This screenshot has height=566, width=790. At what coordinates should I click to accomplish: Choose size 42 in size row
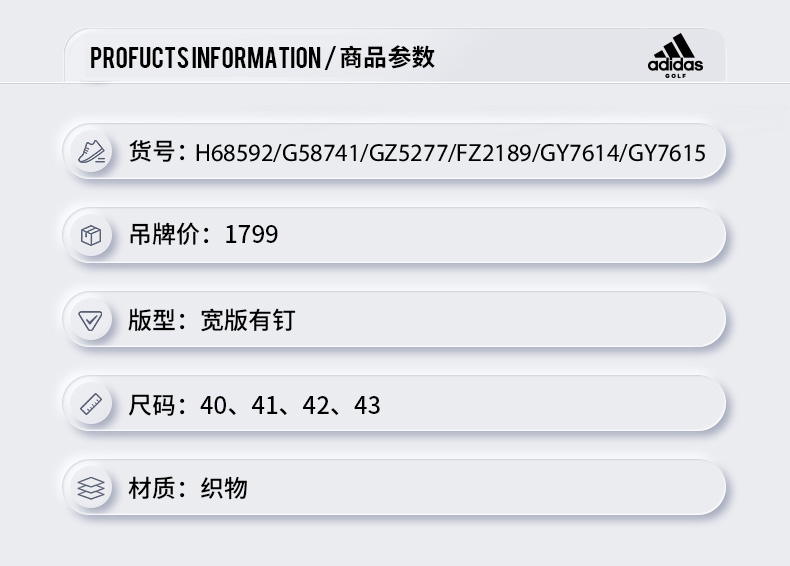point(316,405)
